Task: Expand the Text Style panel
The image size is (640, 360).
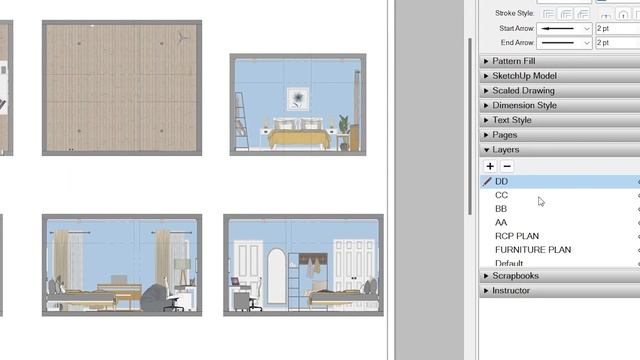Action: [x=560, y=120]
